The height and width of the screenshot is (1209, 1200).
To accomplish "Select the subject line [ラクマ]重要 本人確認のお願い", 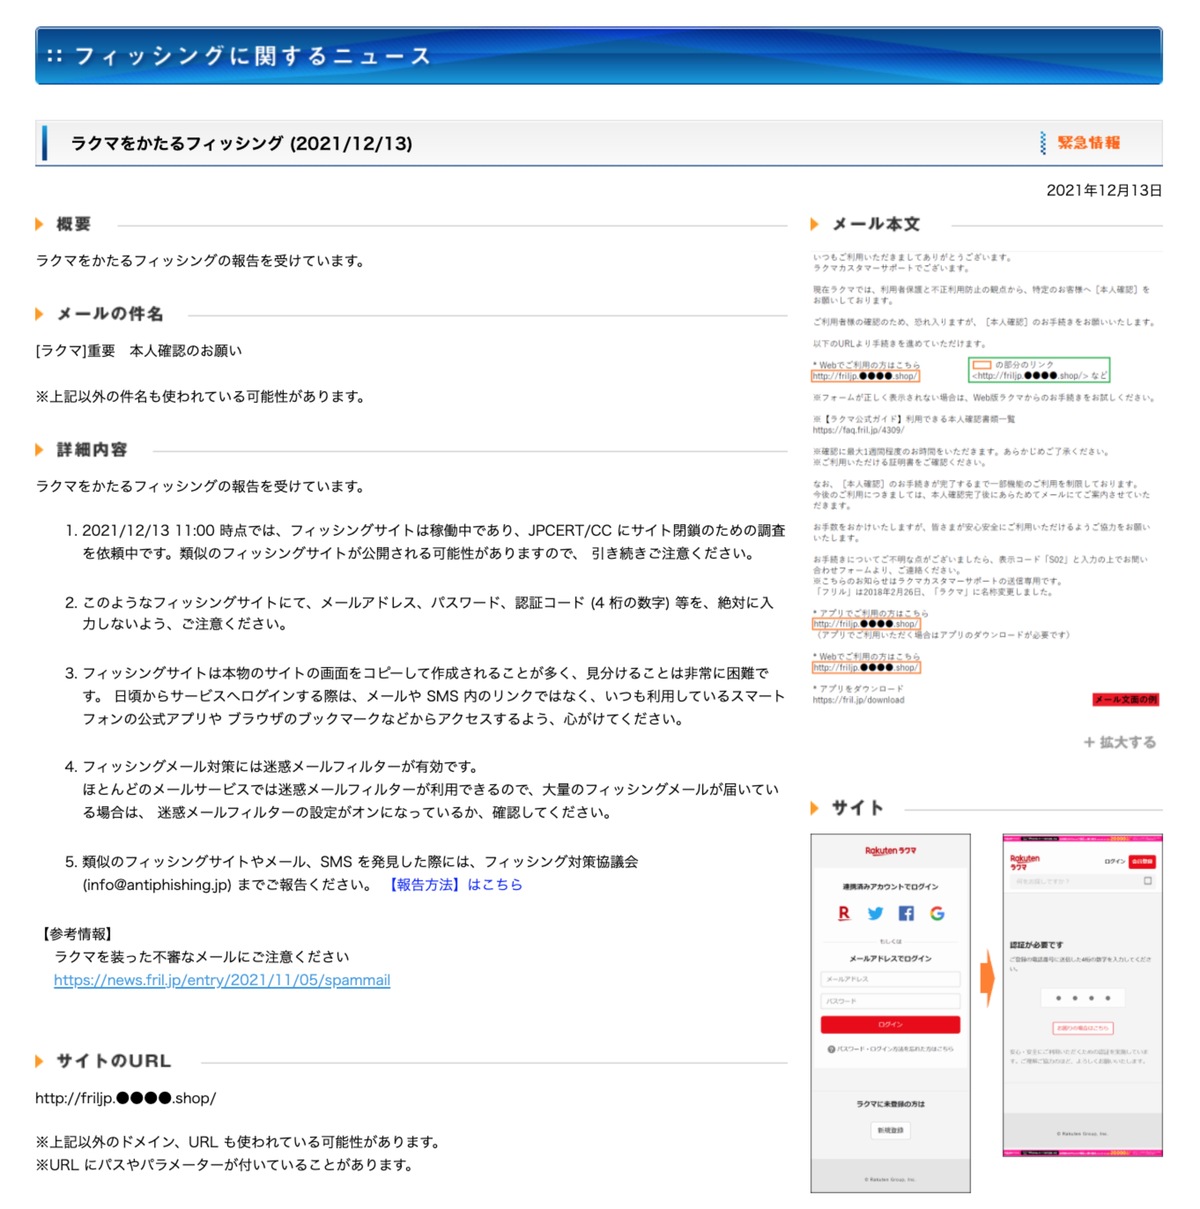I will pos(139,351).
